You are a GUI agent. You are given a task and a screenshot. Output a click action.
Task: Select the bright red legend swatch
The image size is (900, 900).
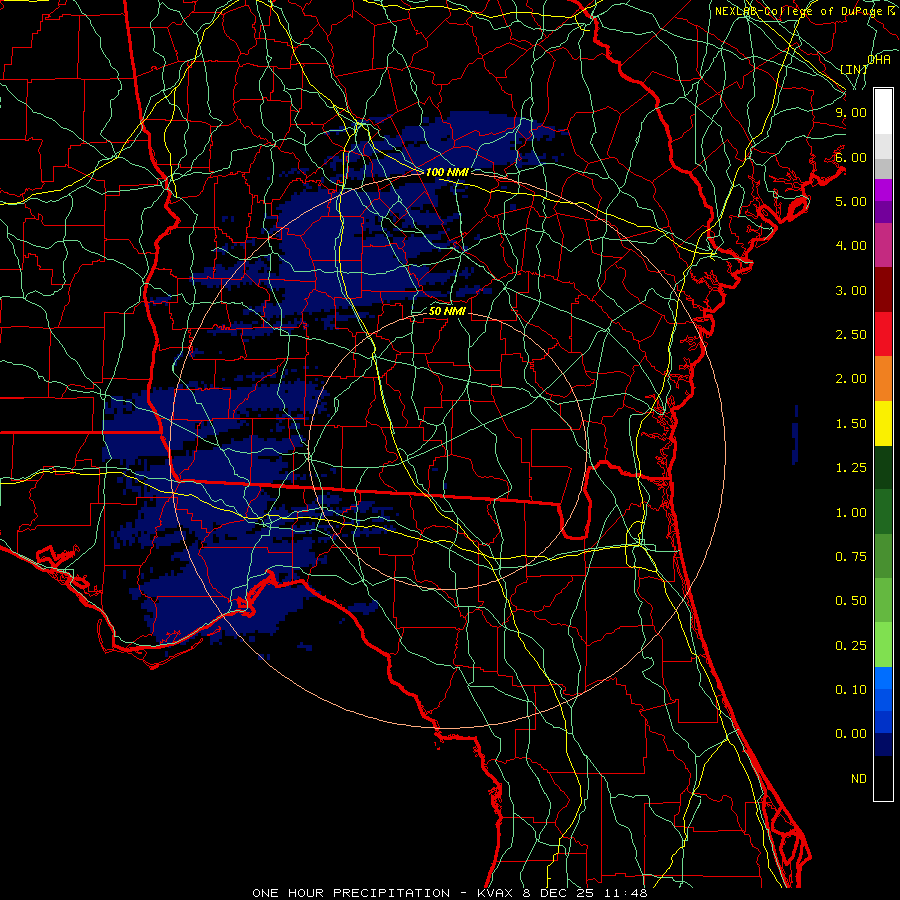(883, 334)
